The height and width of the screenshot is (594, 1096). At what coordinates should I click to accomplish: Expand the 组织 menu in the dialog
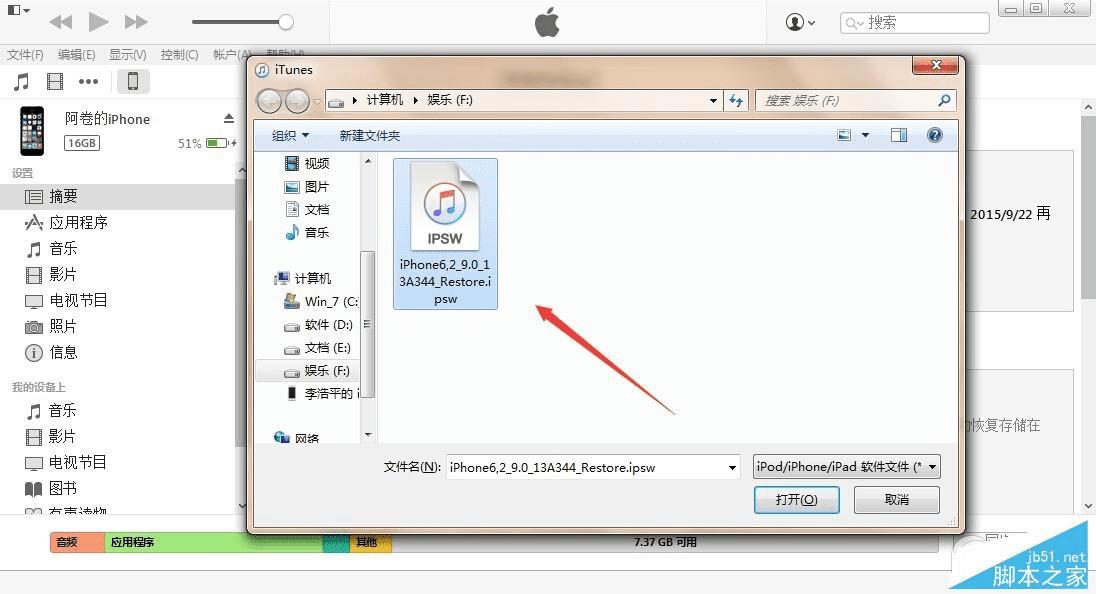(289, 134)
